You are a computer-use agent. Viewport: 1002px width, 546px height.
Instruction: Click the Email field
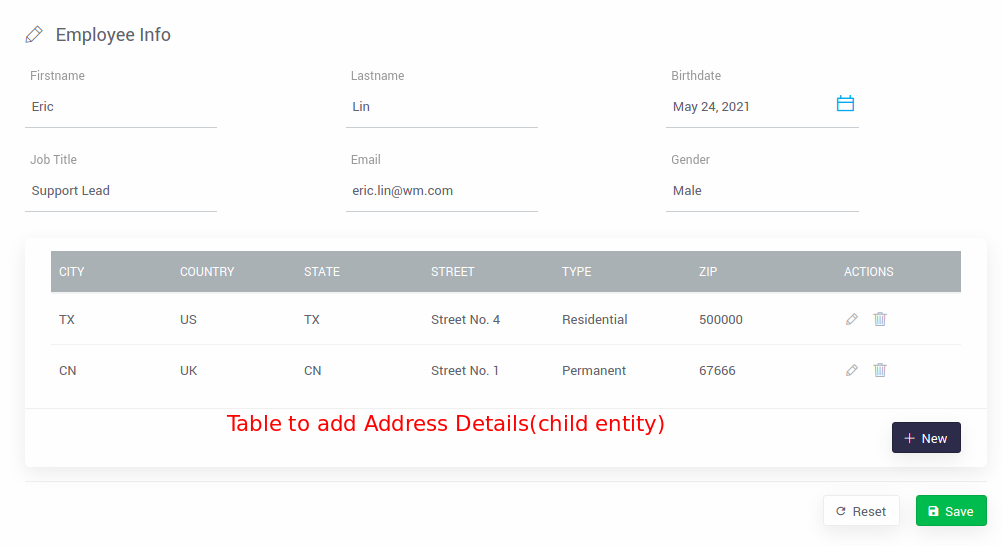tap(441, 191)
